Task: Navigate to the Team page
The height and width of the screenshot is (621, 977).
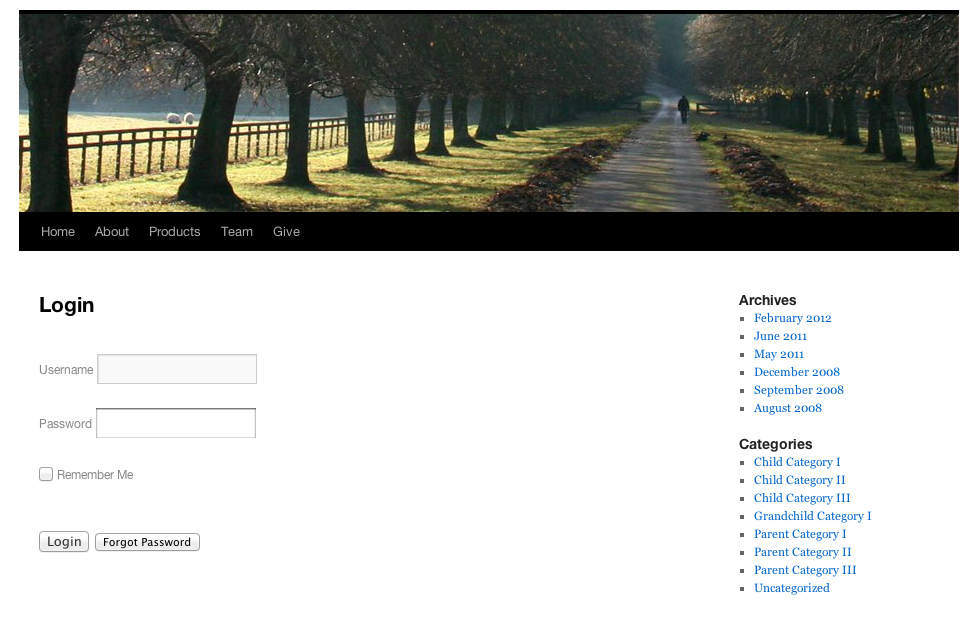Action: coord(236,231)
